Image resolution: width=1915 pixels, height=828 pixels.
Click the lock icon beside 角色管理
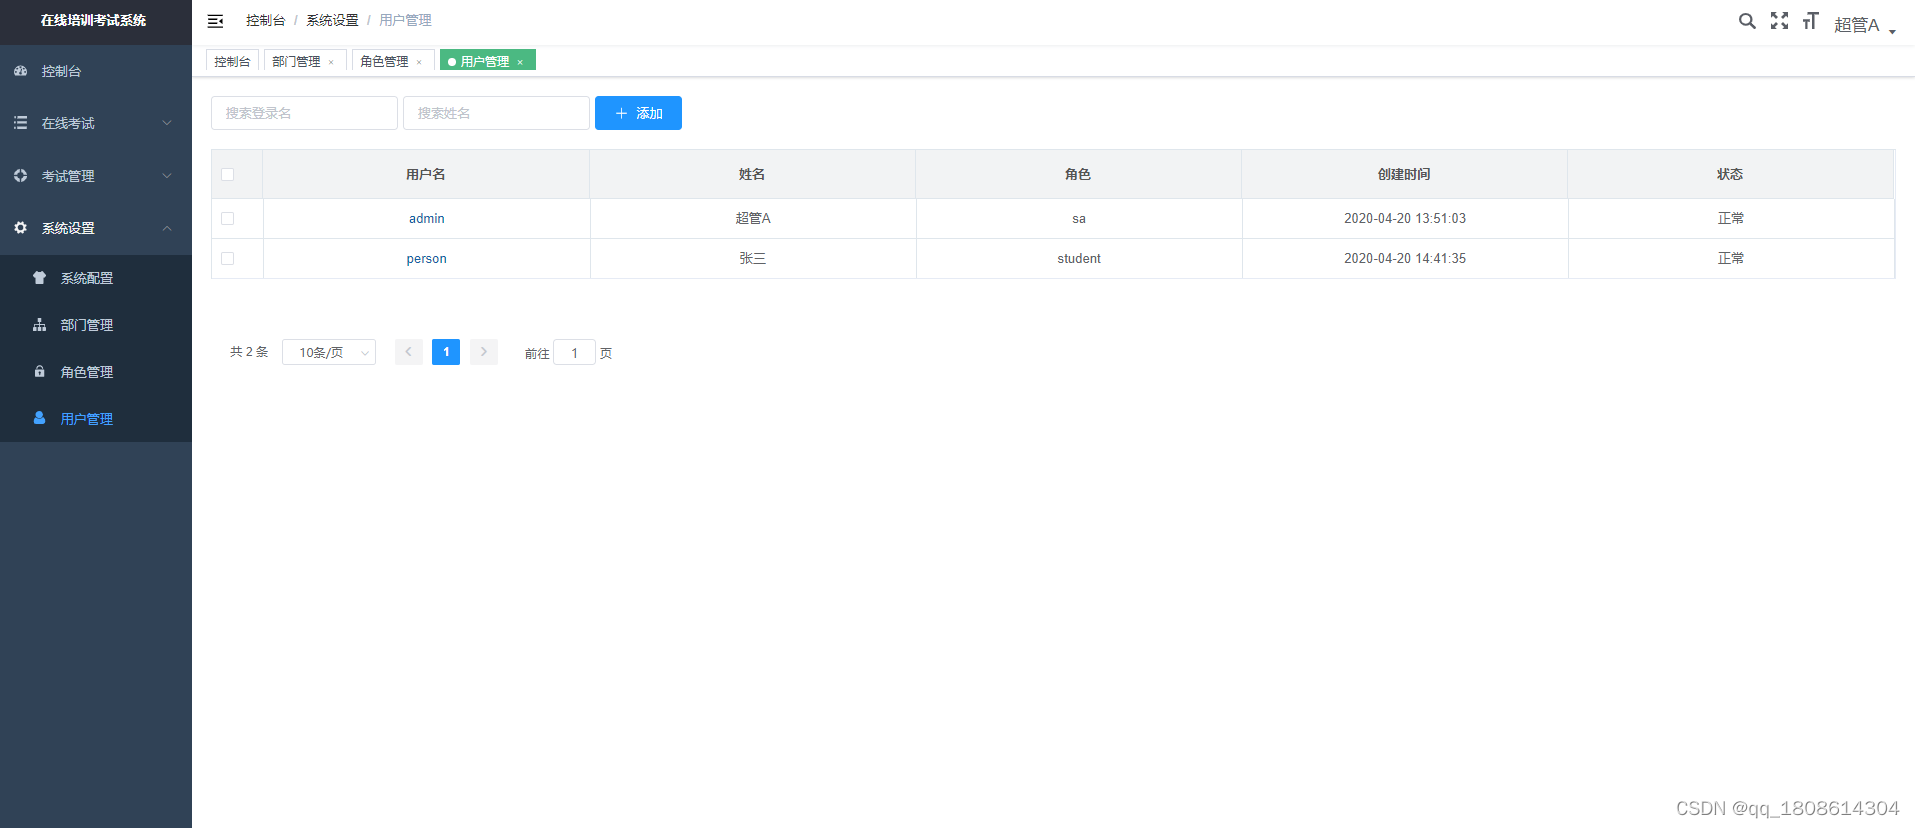39,371
